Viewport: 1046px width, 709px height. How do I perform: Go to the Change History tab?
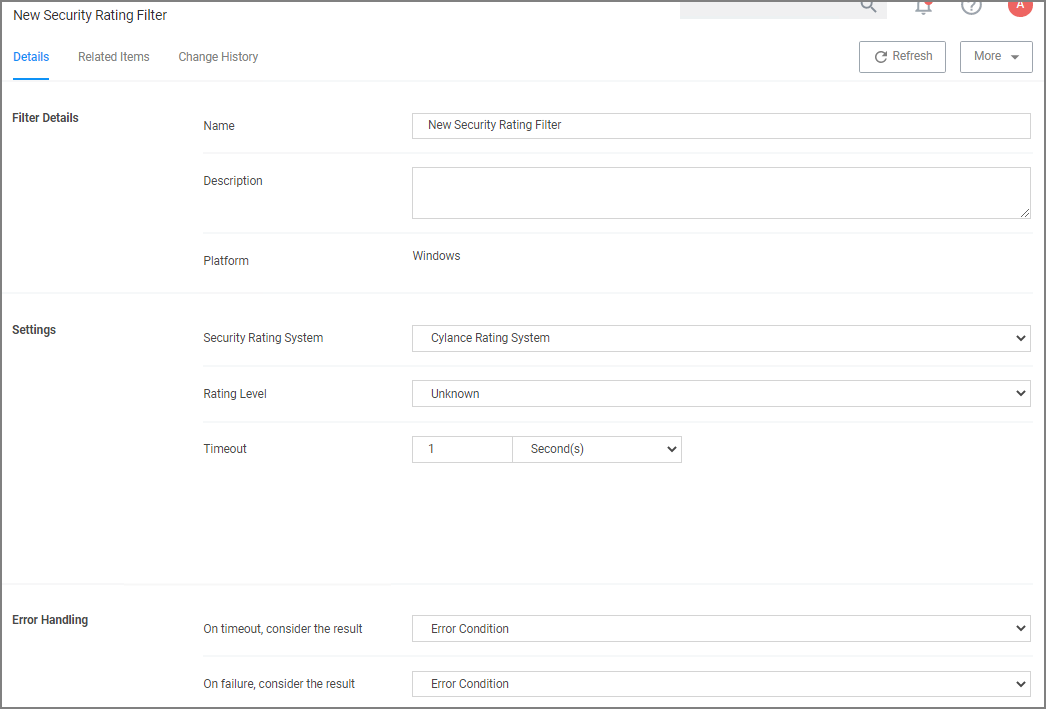click(218, 57)
